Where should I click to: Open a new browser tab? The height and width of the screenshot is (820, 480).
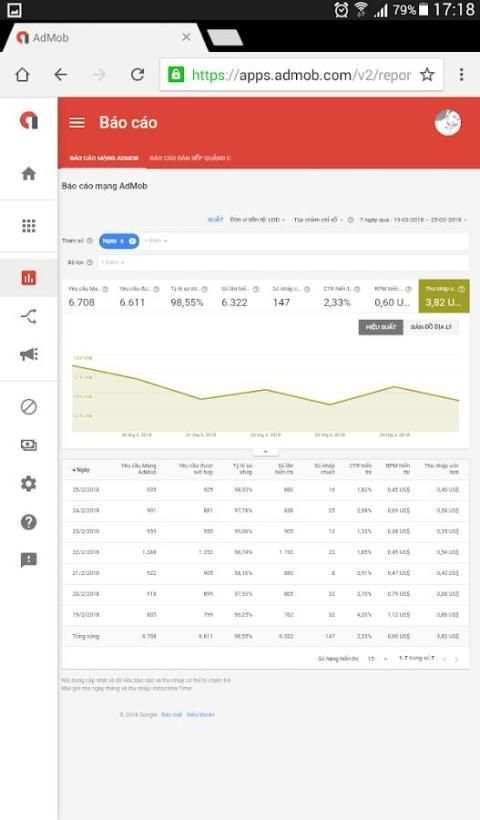point(225,37)
